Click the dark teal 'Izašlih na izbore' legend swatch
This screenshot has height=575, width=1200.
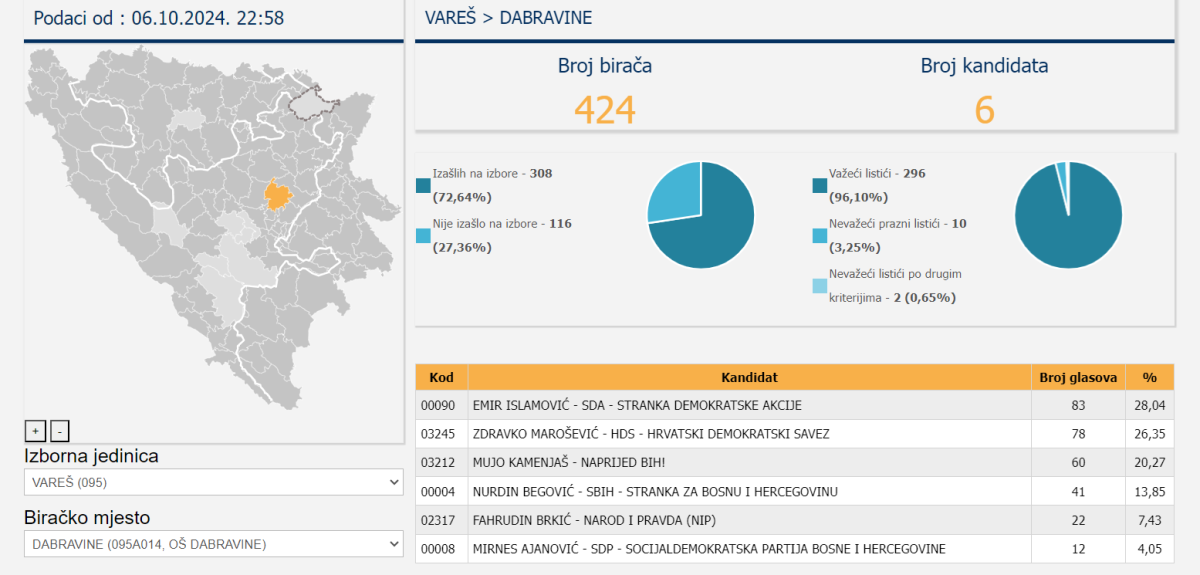tap(423, 185)
